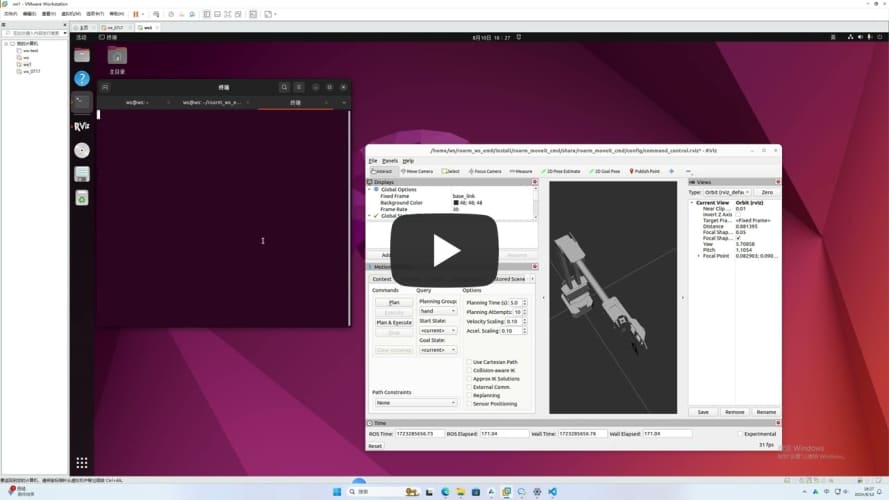
Task: Activate the Focus Camera tool
Action: 485,171
